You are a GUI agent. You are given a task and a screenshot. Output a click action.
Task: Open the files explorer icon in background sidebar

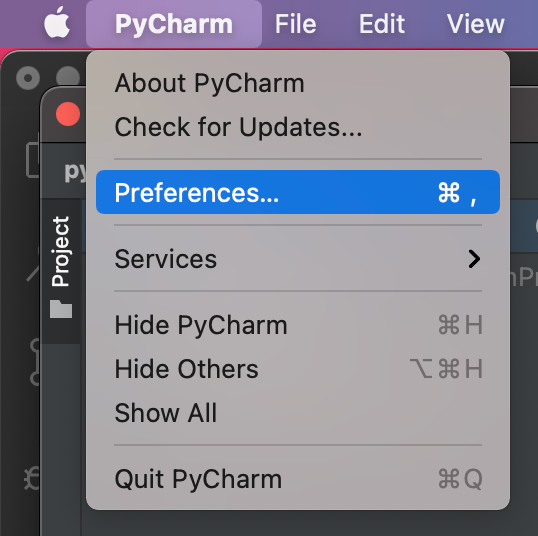[33, 160]
